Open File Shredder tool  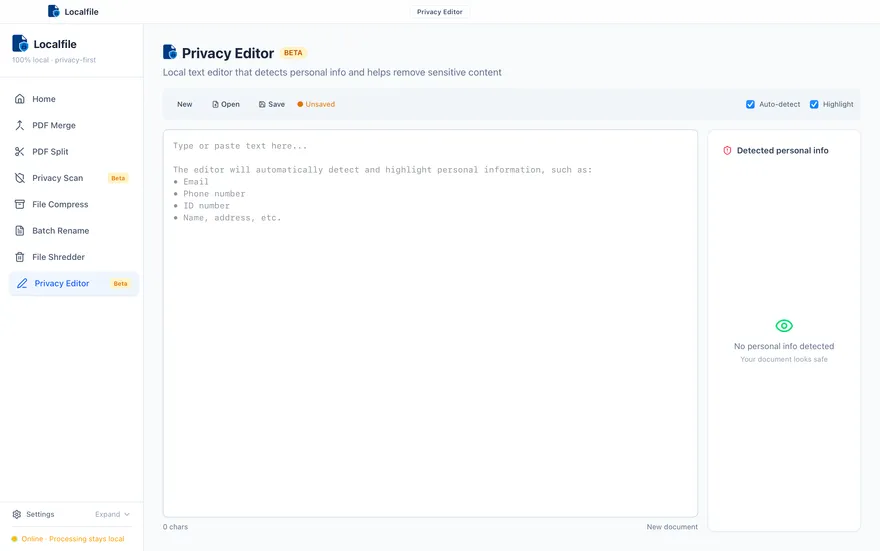74,257
